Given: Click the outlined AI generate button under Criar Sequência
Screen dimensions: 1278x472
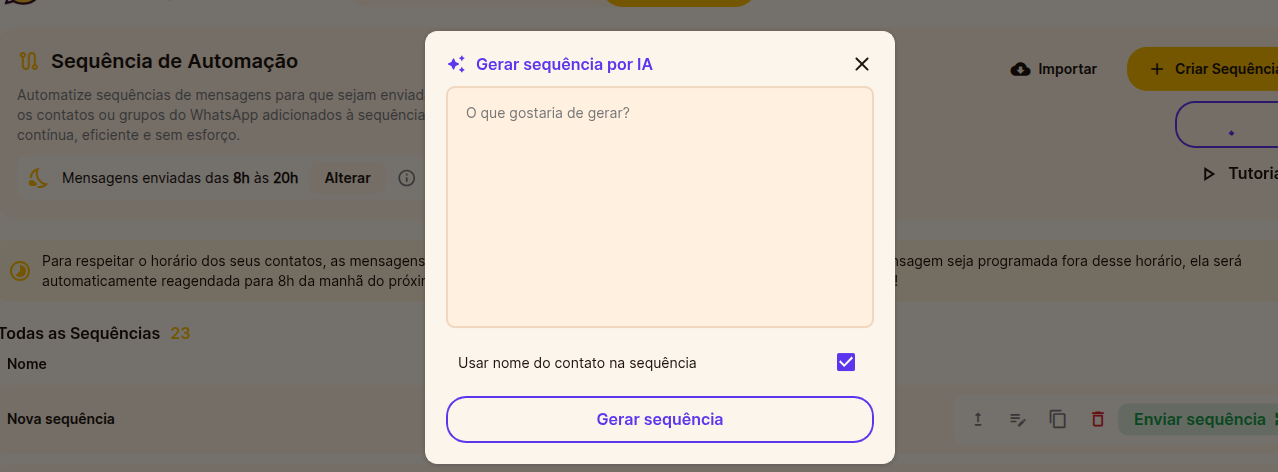Looking at the screenshot, I should pyautogui.click(x=1227, y=125).
